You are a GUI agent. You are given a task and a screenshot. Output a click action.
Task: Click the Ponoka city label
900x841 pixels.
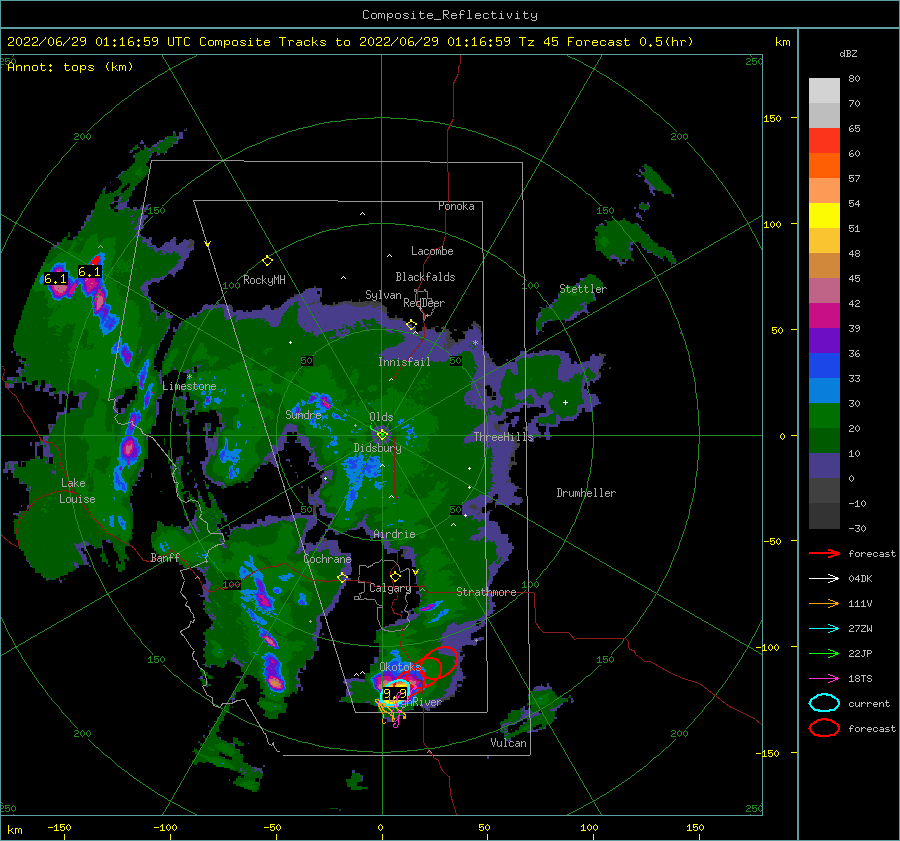tap(456, 206)
